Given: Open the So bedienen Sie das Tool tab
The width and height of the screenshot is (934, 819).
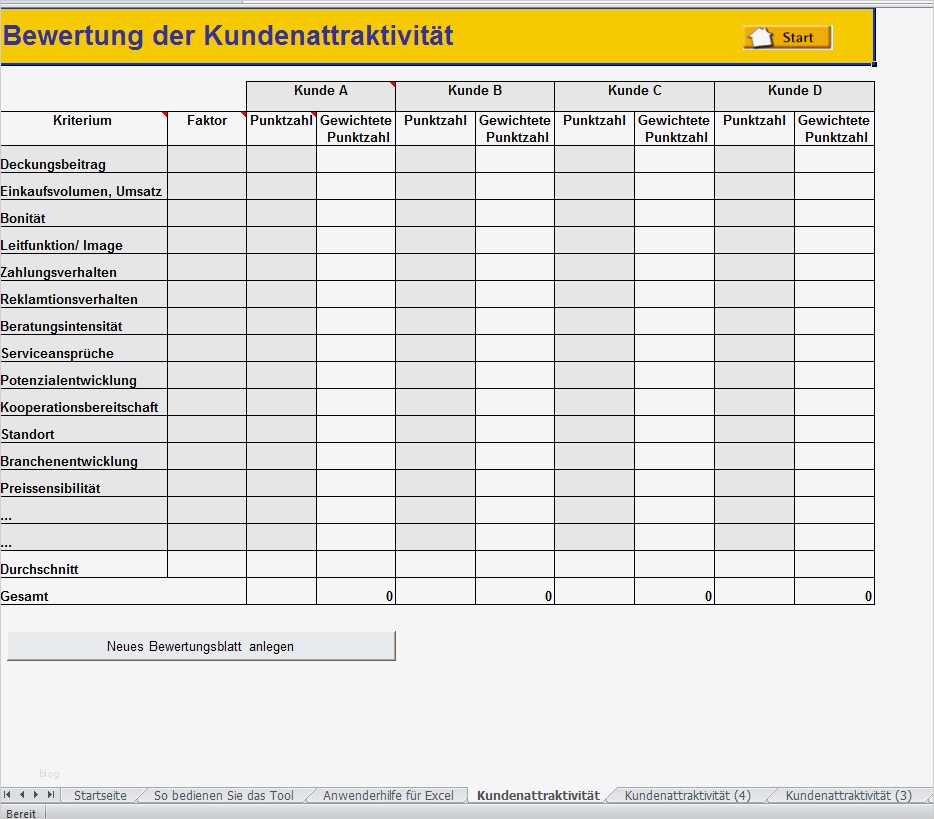Looking at the screenshot, I should (x=222, y=795).
